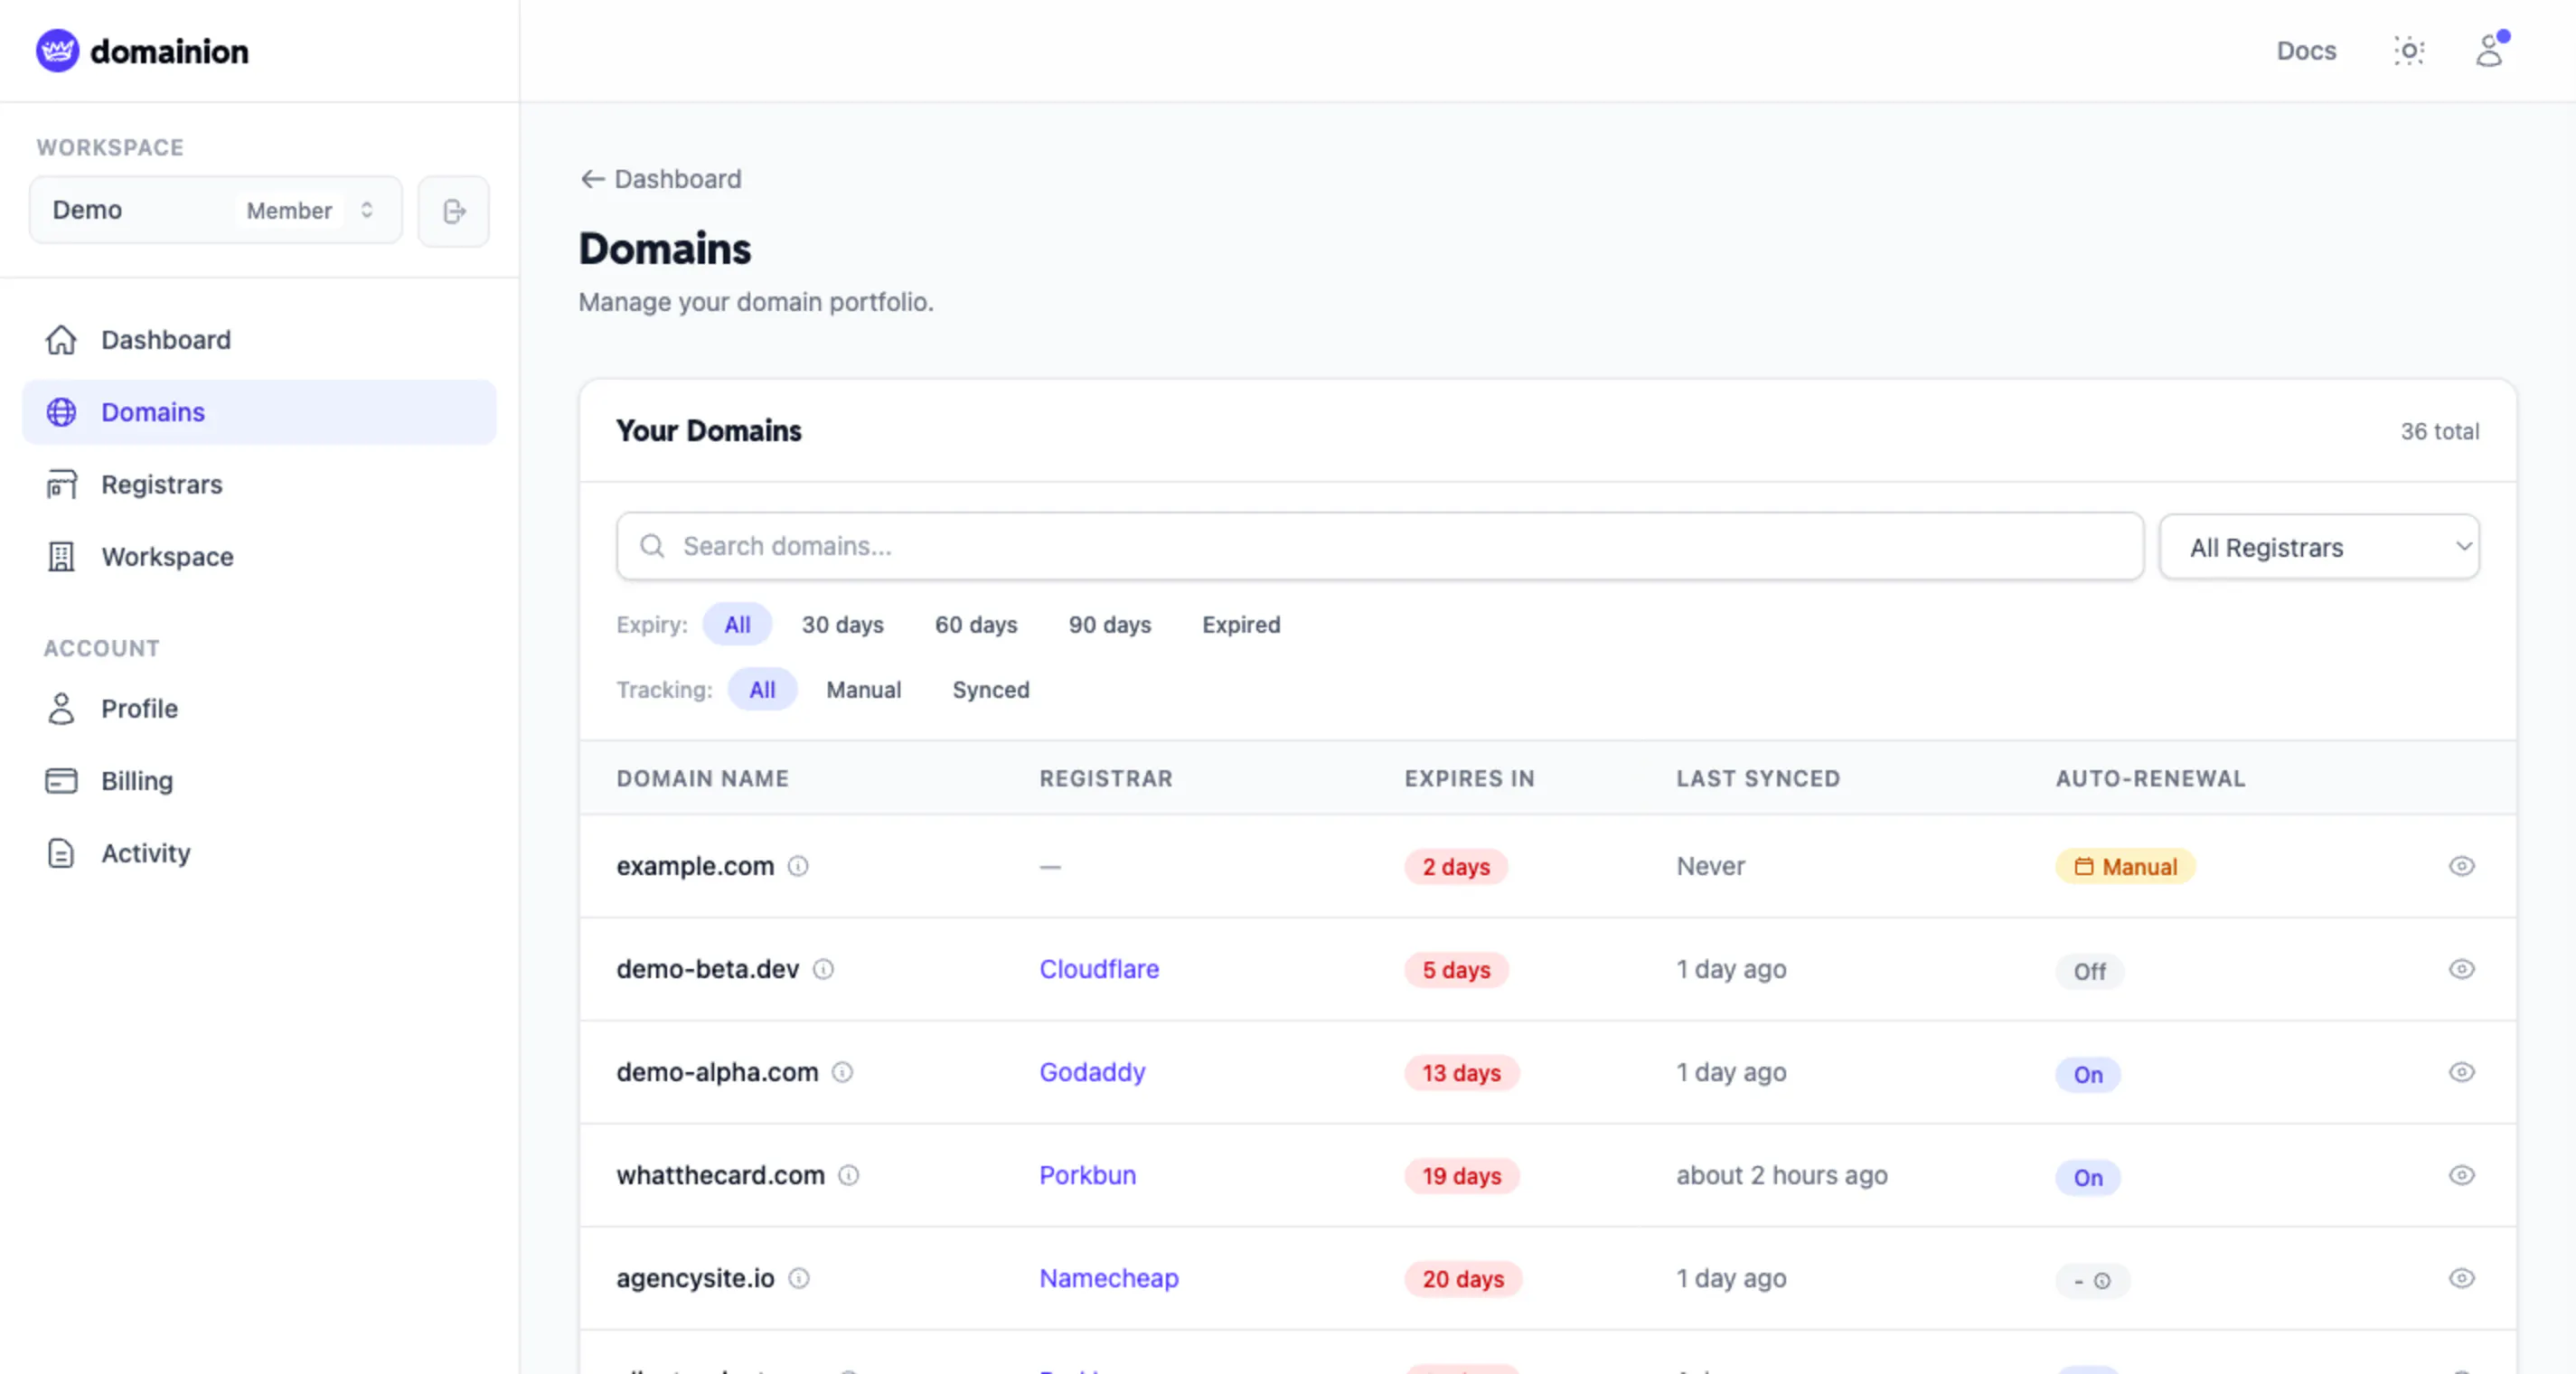Open the Dashboard sidebar item
The image size is (2576, 1374).
click(259, 340)
